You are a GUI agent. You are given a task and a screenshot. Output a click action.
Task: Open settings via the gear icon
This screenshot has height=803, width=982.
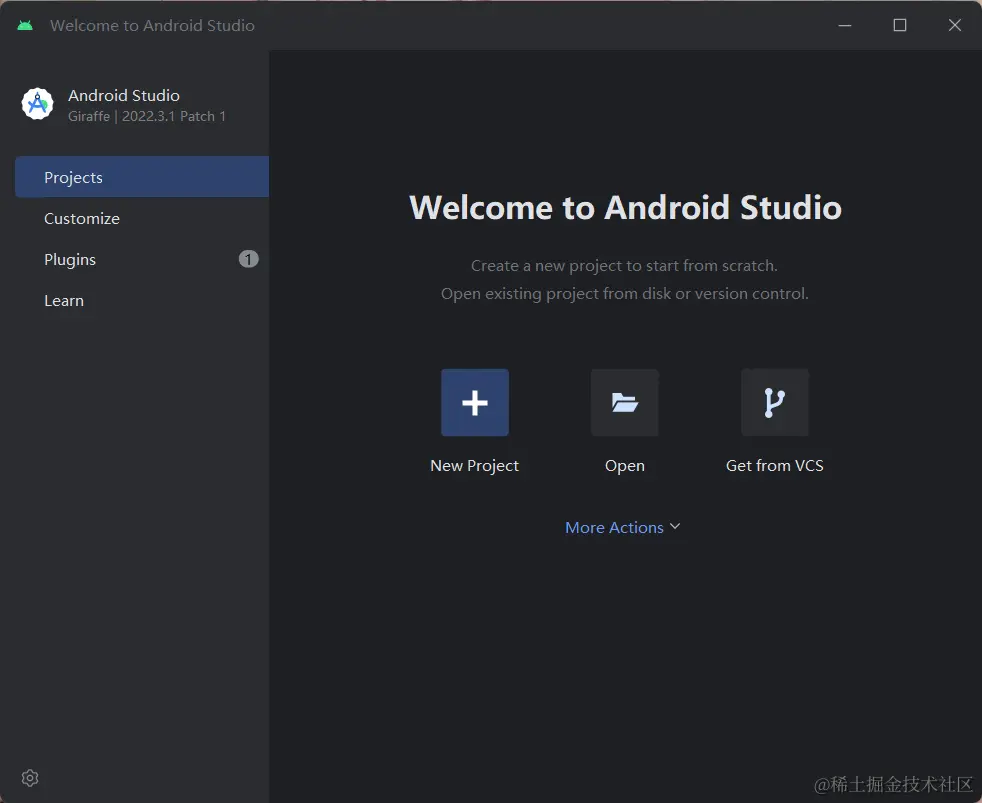pos(30,778)
